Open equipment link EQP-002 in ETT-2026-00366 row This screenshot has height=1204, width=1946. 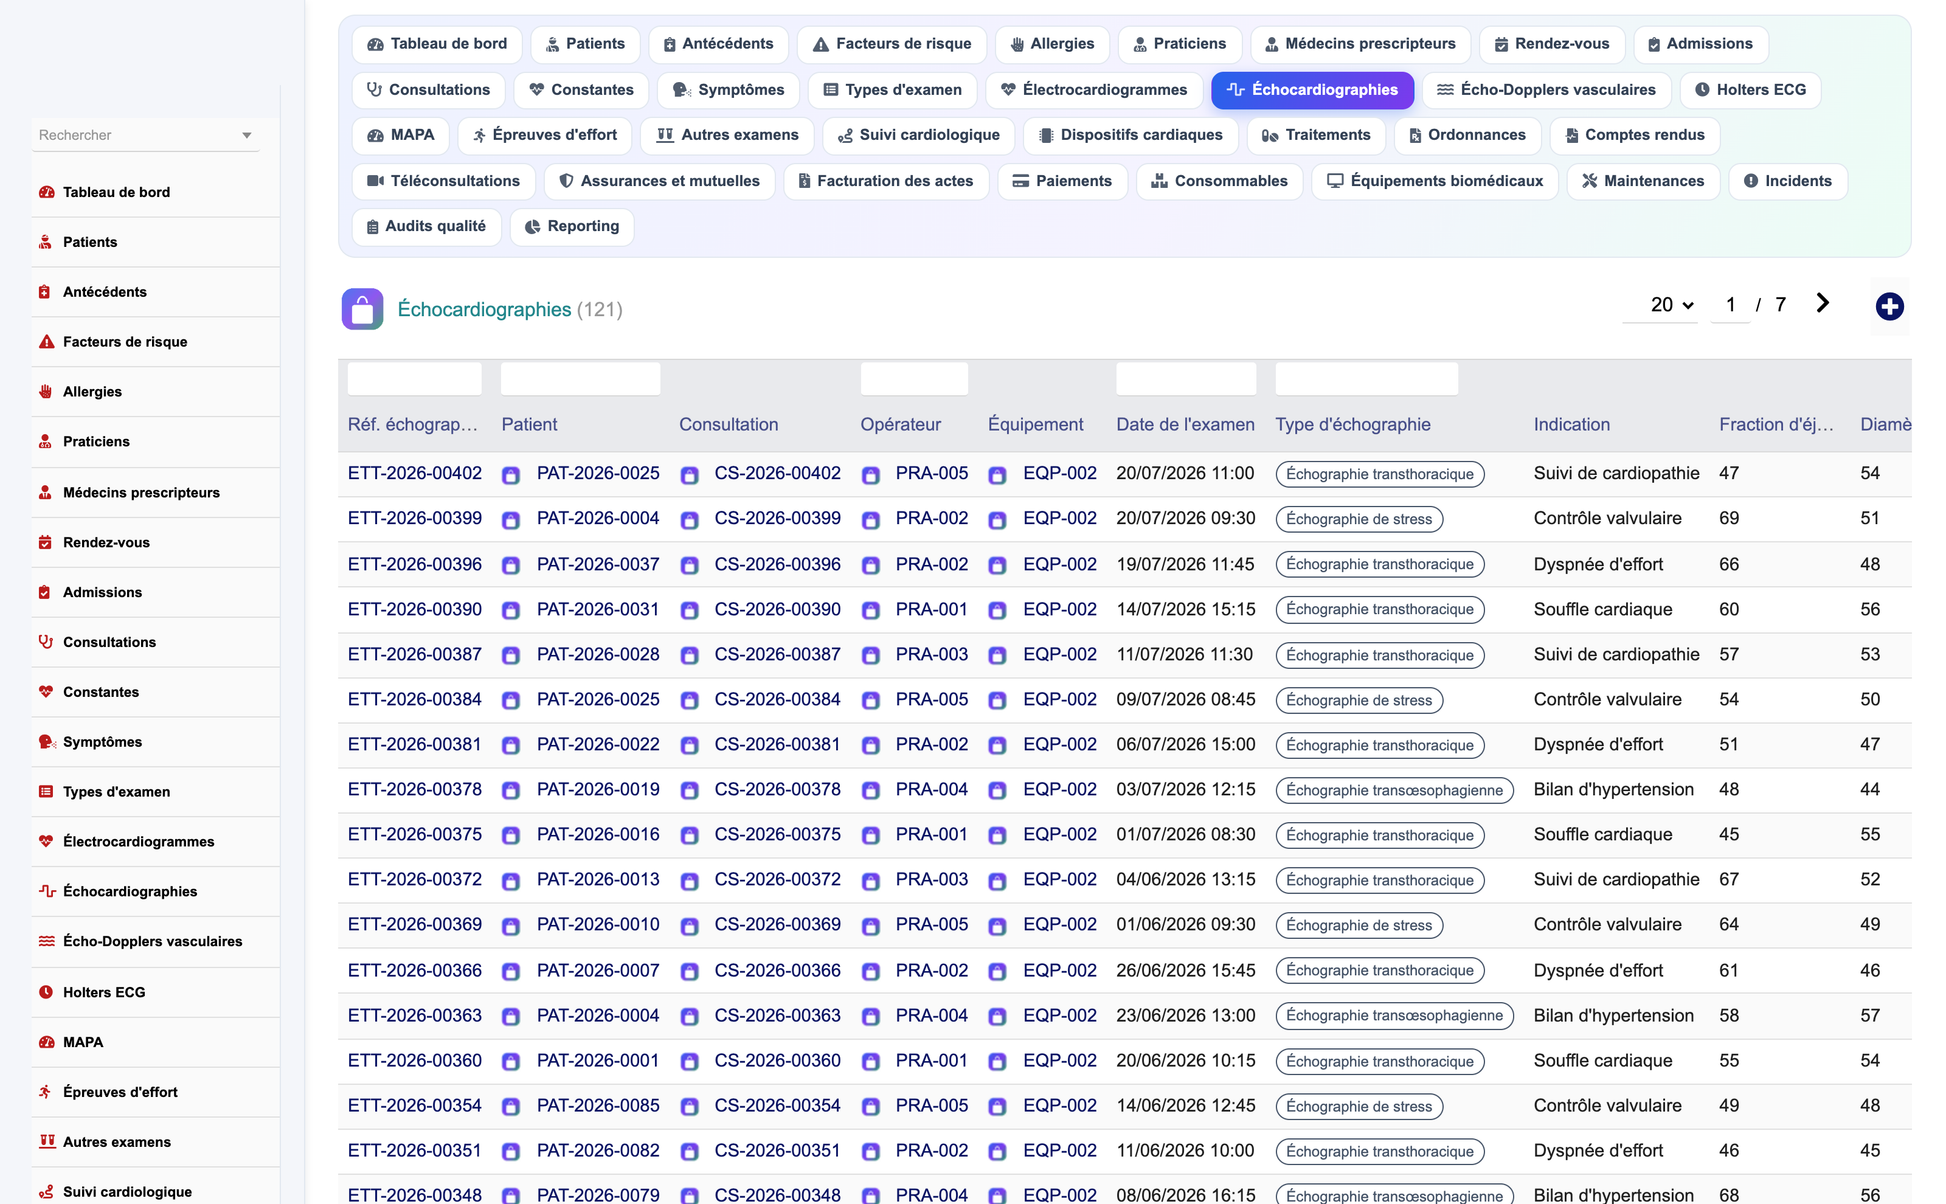click(x=1060, y=970)
